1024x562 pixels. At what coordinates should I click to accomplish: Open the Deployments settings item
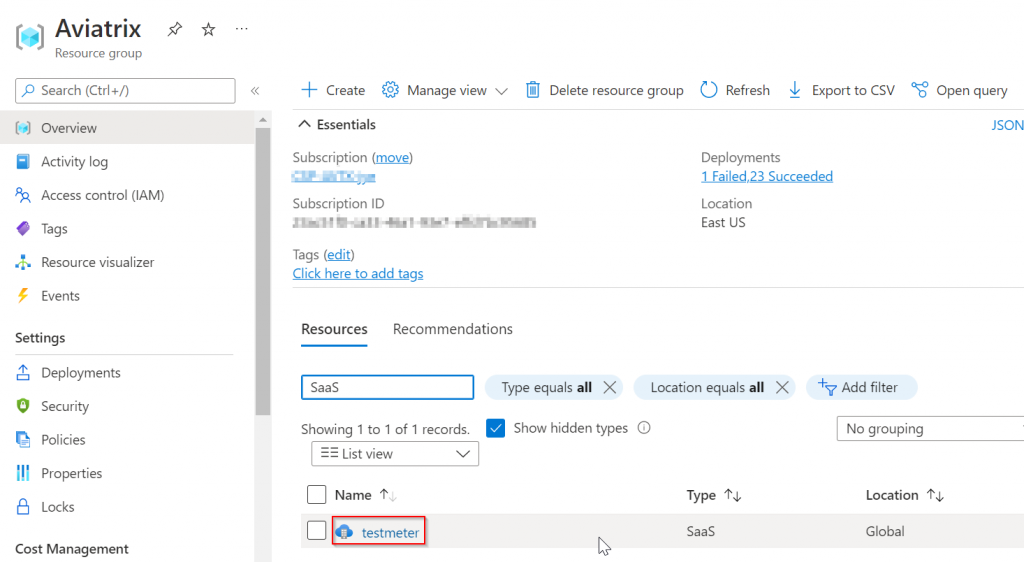(81, 373)
